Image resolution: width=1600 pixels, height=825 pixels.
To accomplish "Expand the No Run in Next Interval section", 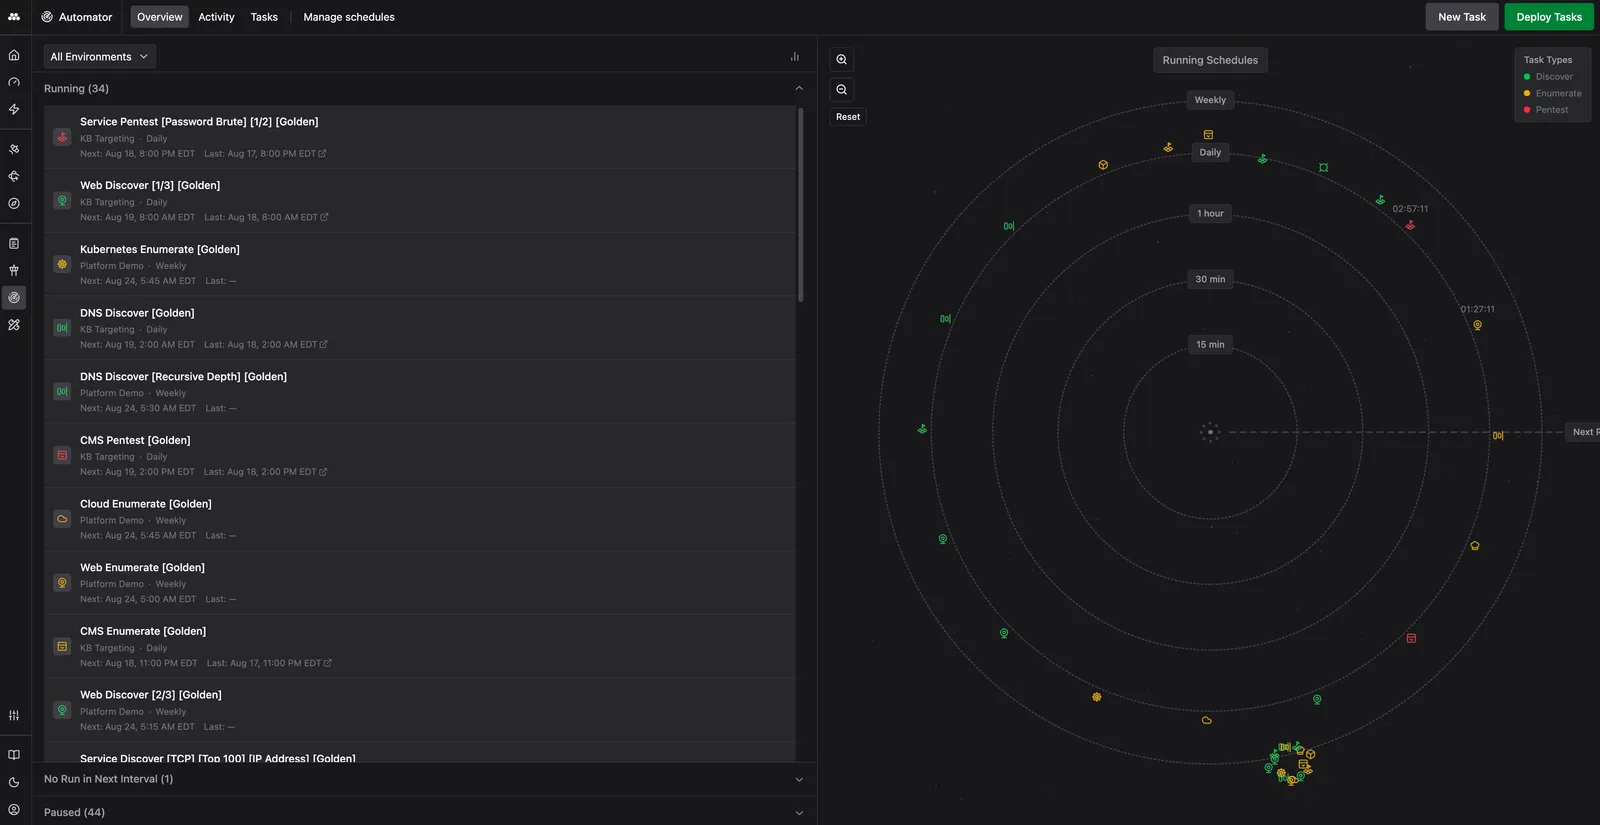I will point(423,779).
